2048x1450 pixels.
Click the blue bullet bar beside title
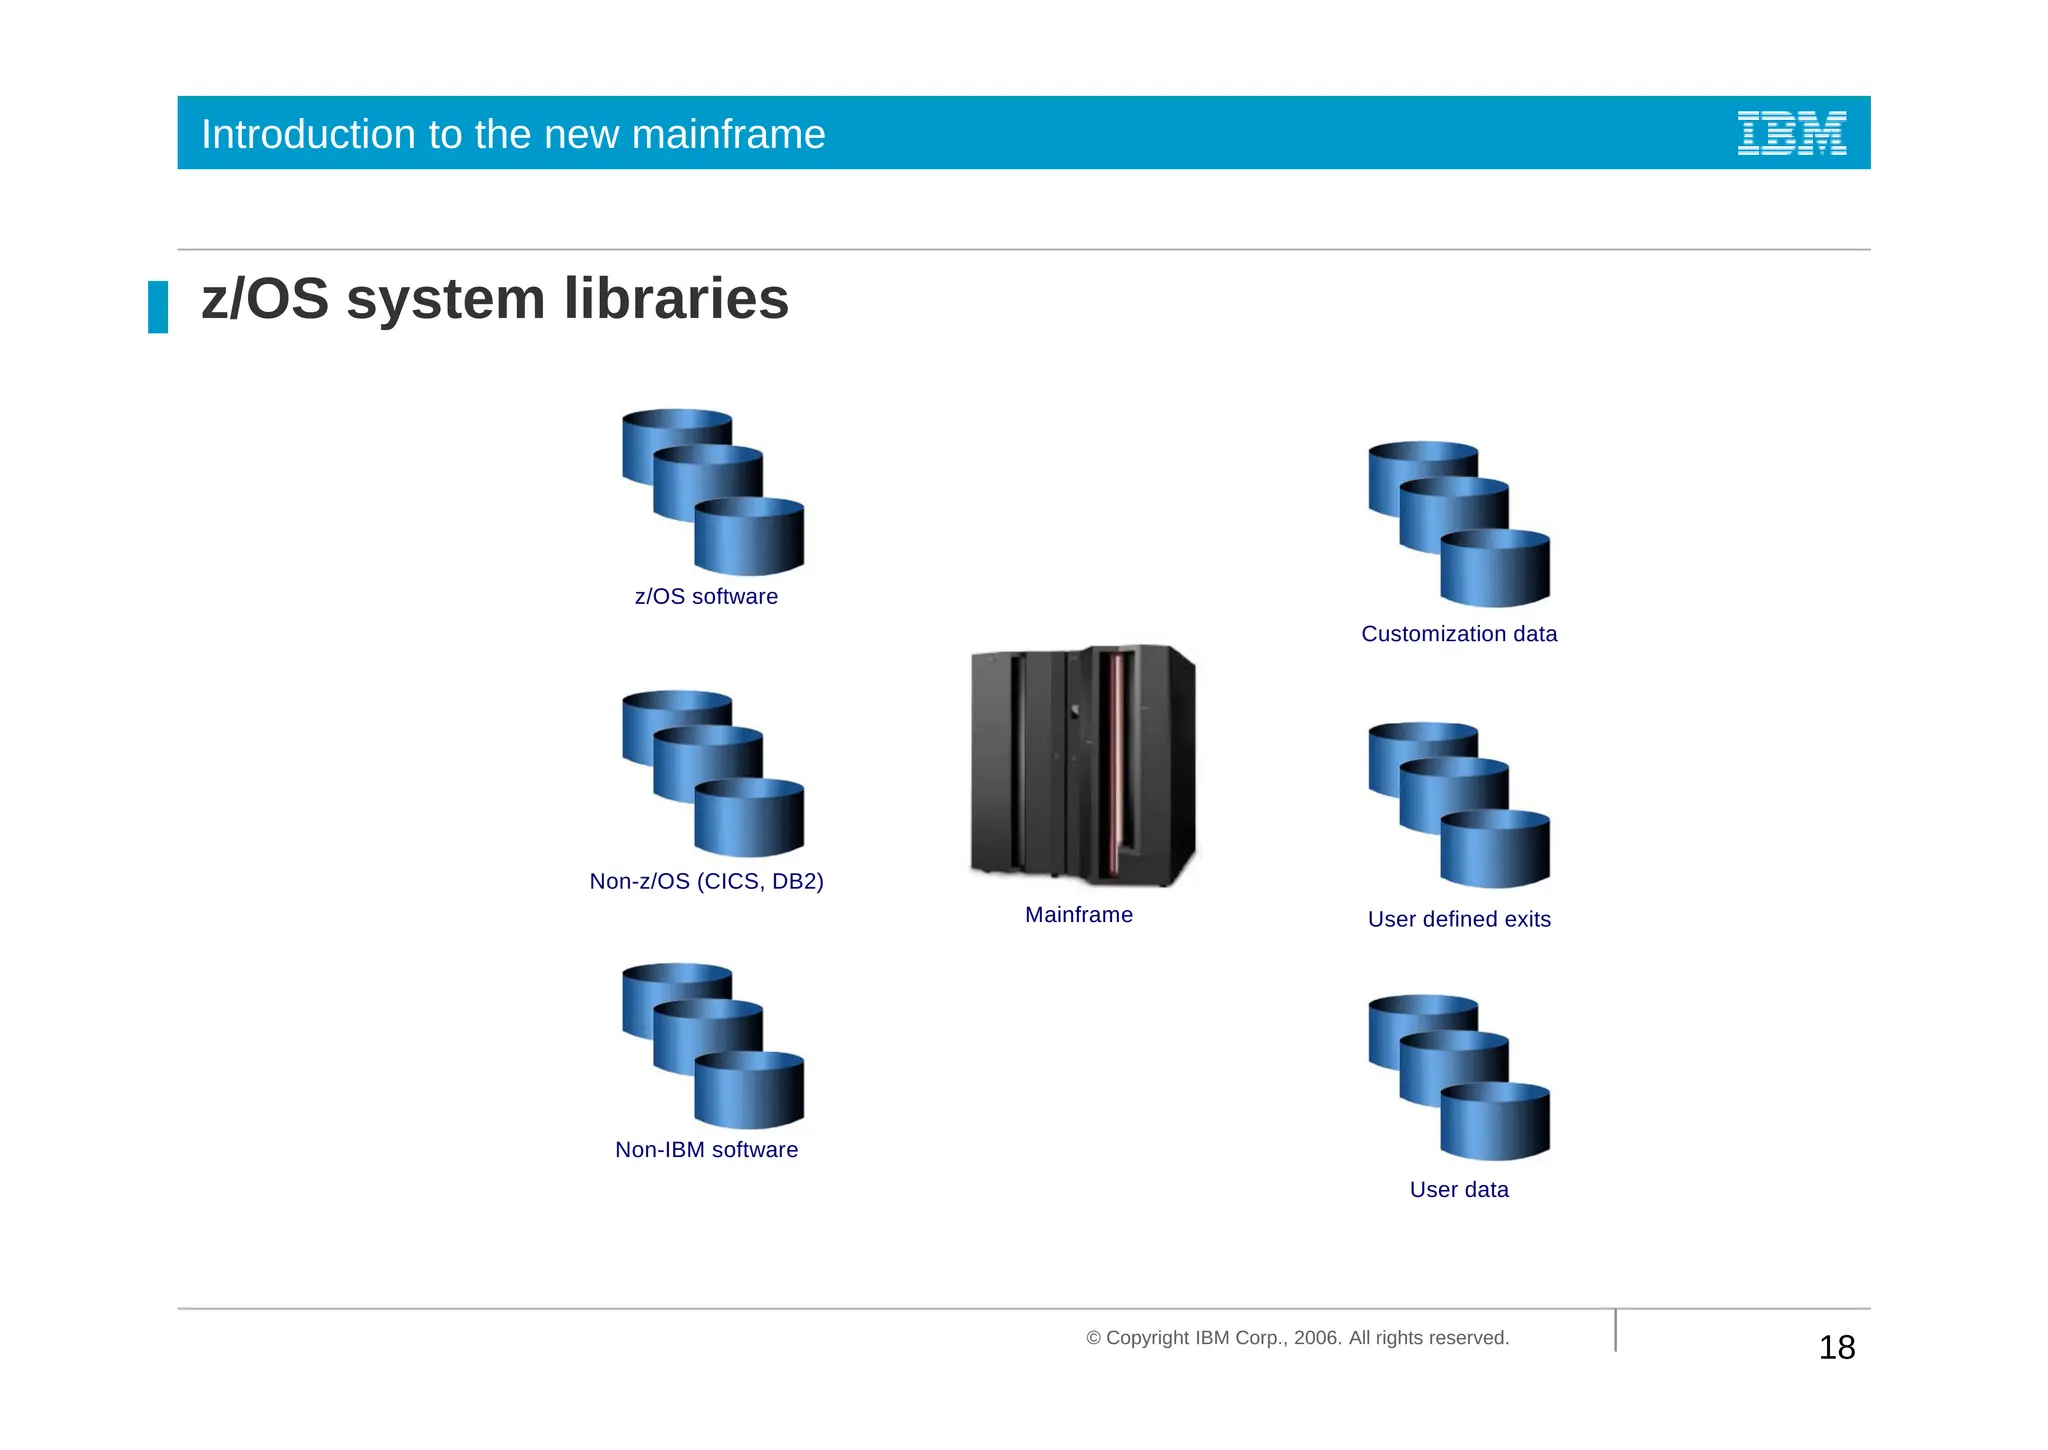coord(158,307)
